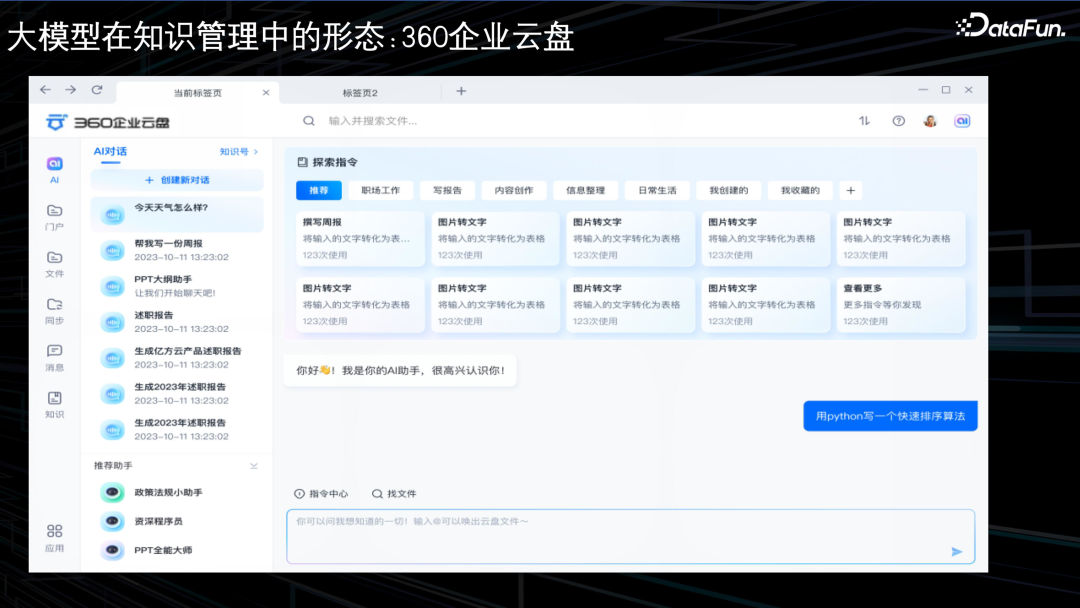Click the search magnifier in the top bar
This screenshot has height=608, width=1080.
tap(308, 120)
